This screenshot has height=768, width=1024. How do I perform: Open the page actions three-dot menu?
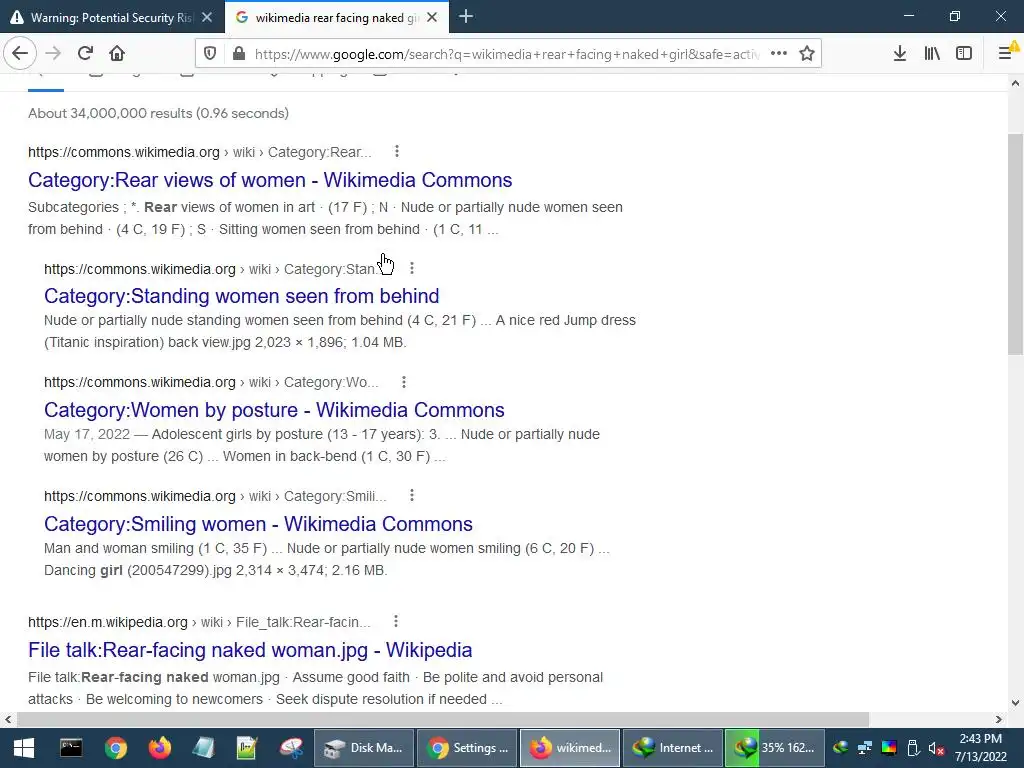click(778, 54)
